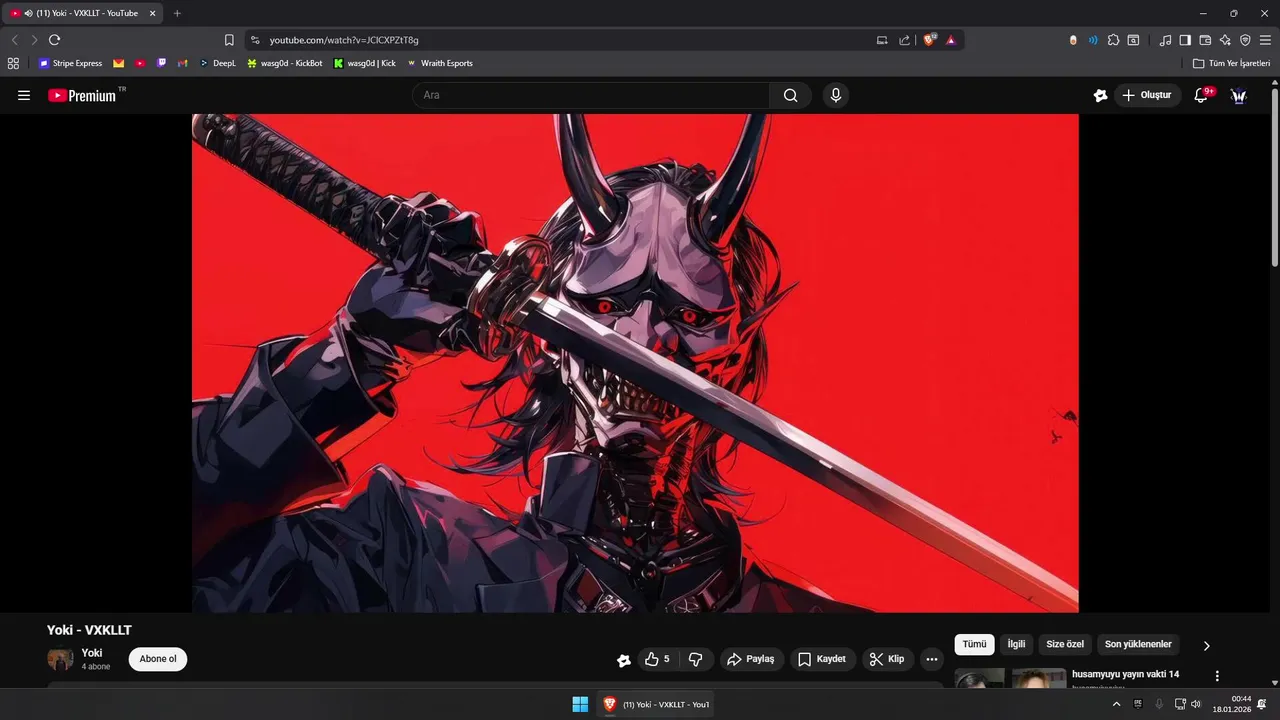
Task: Open Leo AI sparkle icon in toolbar
Action: pyautogui.click(x=1225, y=40)
